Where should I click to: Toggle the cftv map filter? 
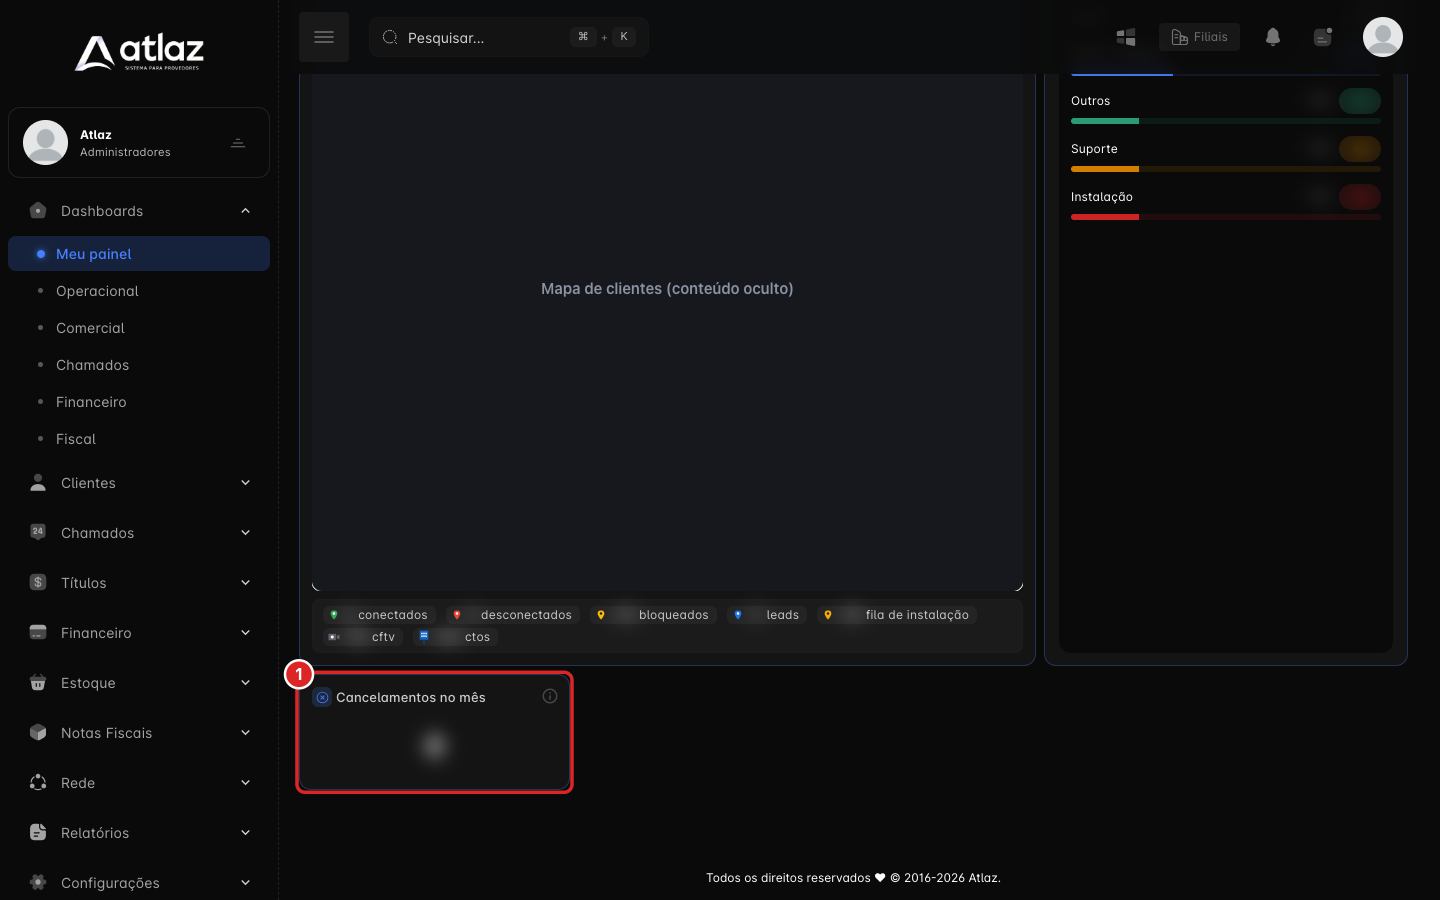click(362, 637)
